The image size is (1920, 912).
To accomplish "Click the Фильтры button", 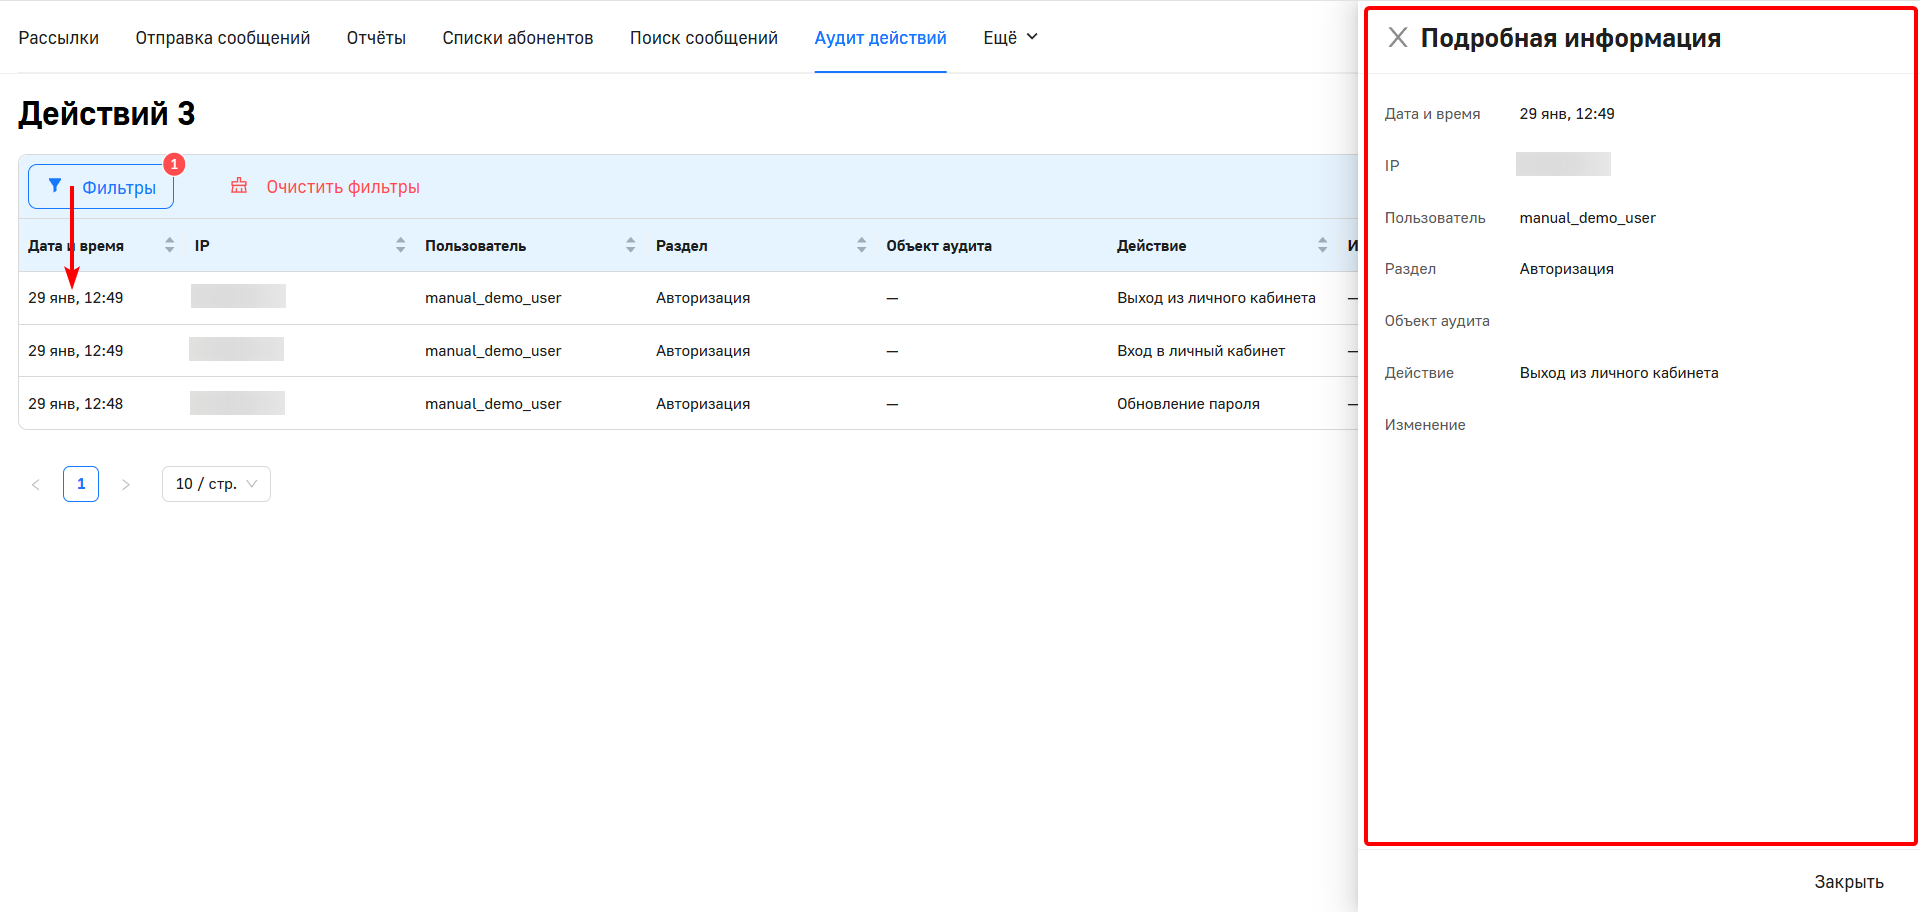I will click(101, 187).
